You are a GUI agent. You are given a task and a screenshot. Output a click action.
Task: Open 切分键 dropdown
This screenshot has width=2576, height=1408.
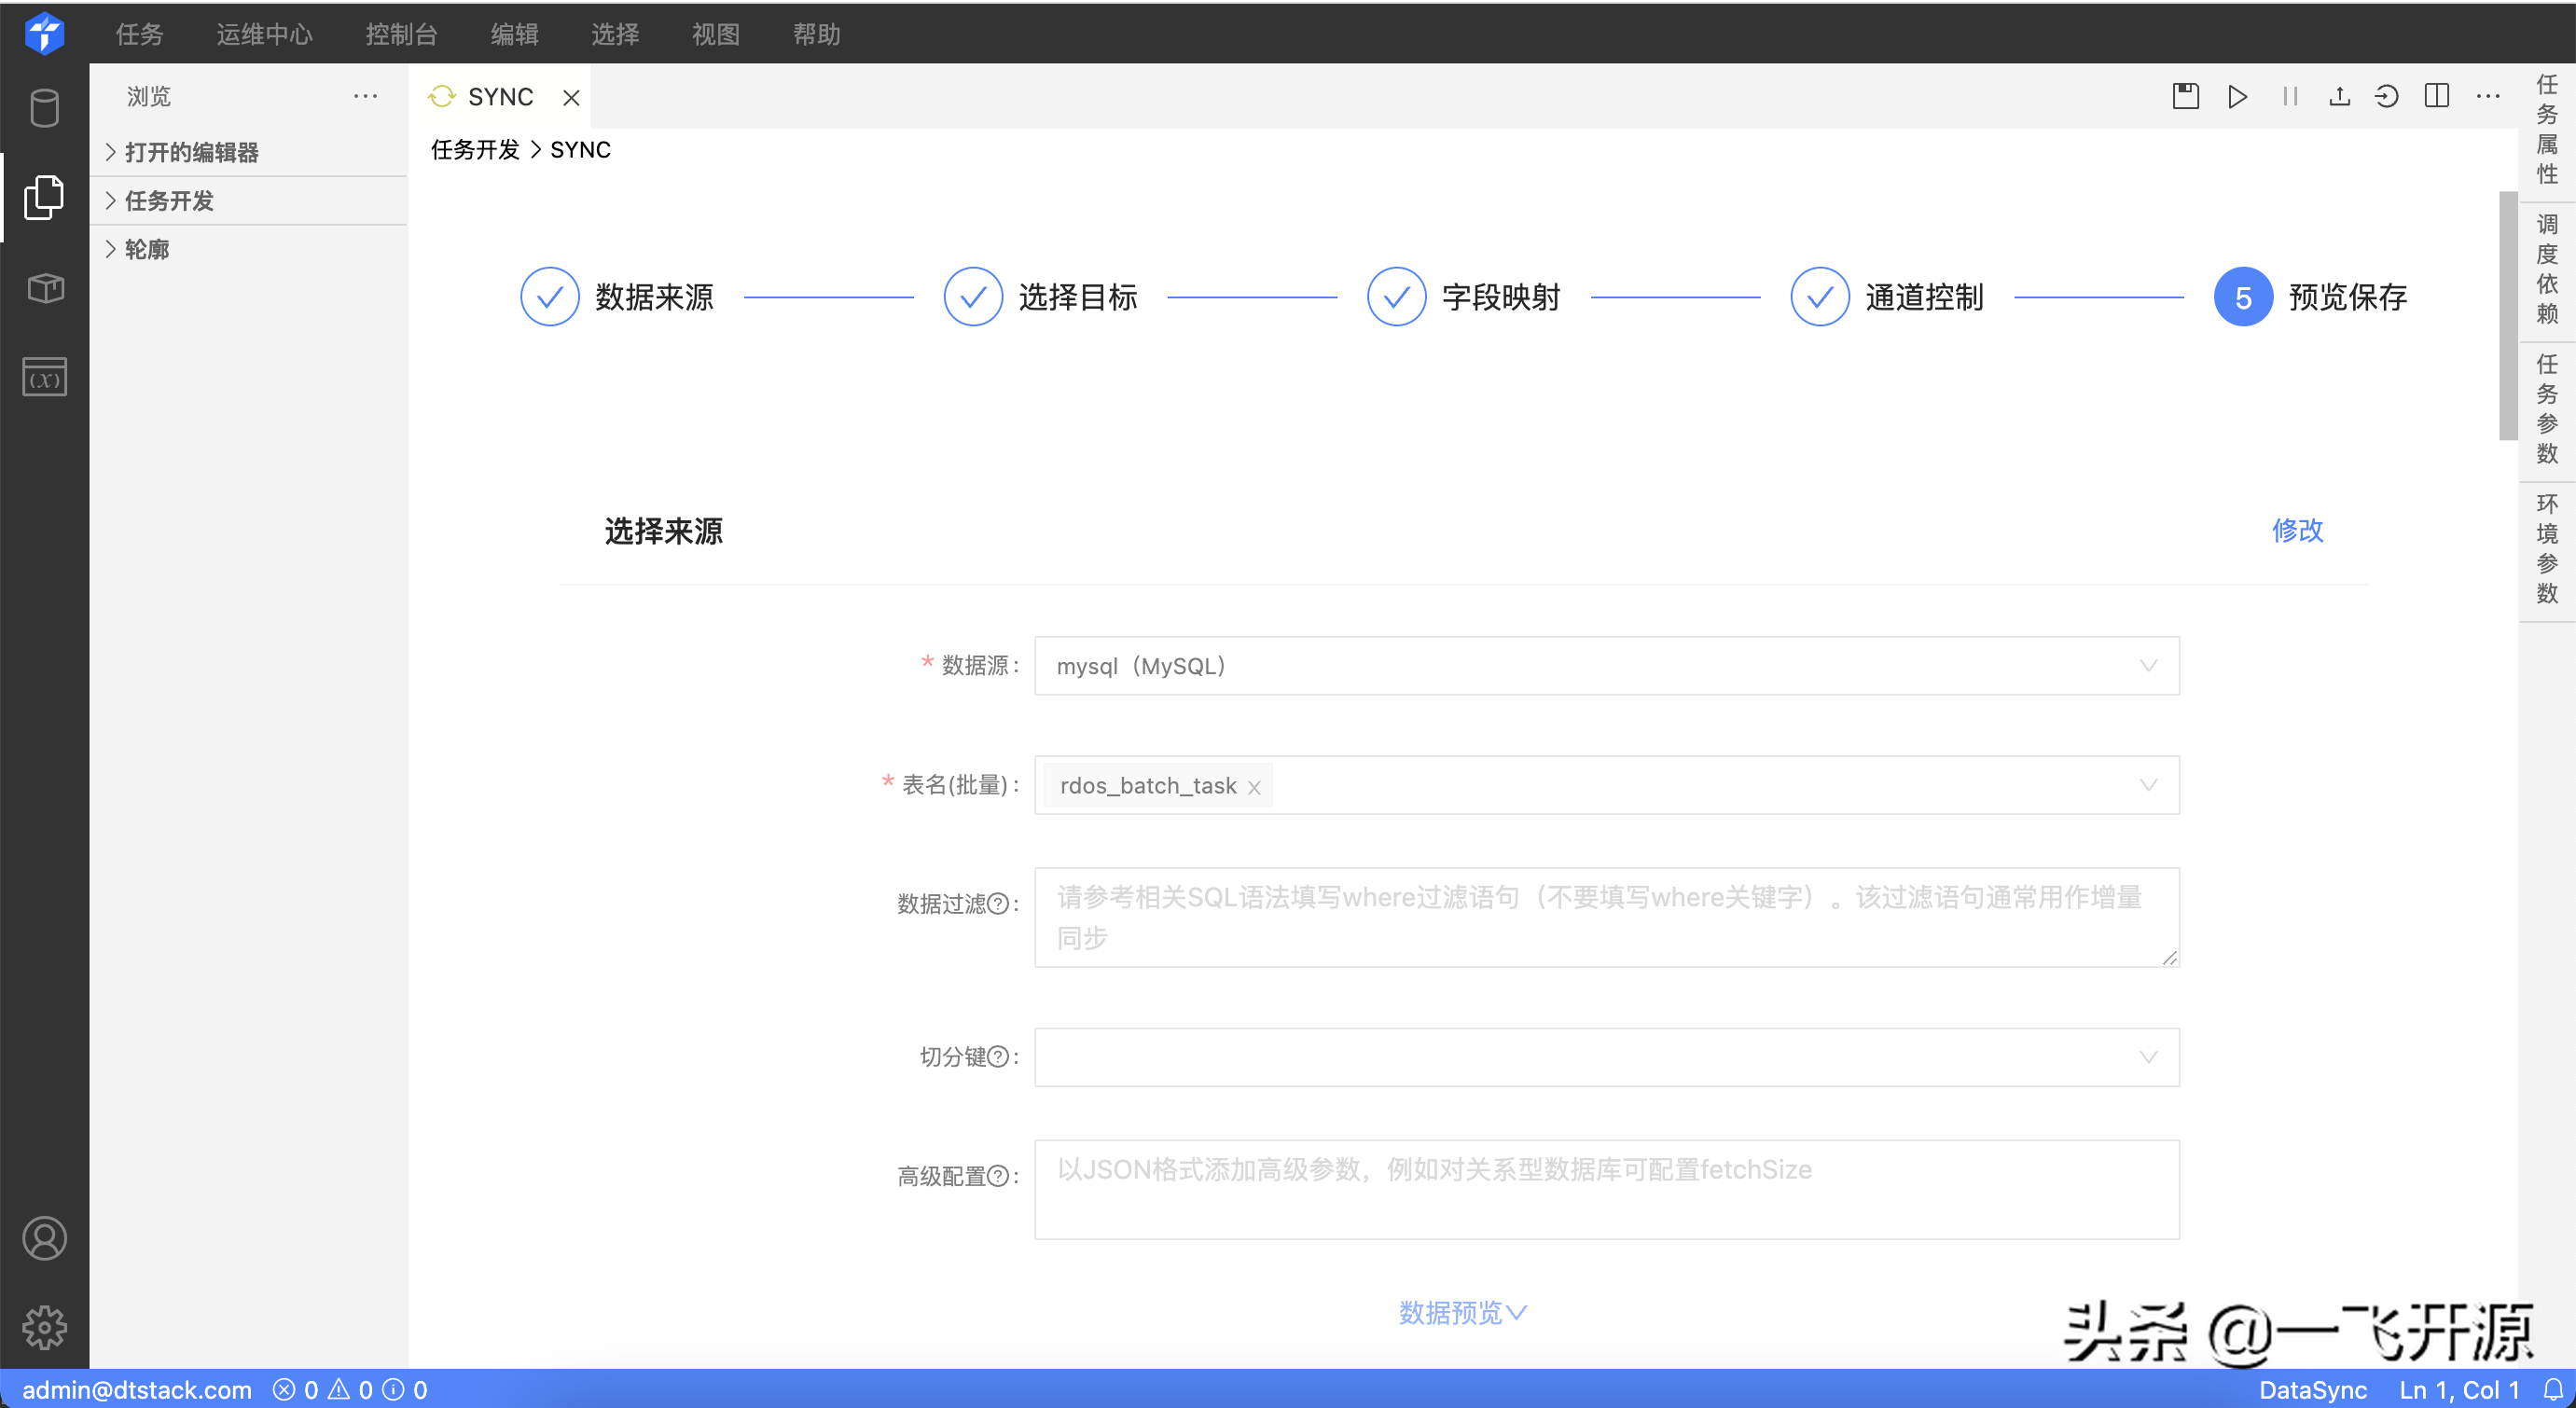(x=1606, y=1057)
